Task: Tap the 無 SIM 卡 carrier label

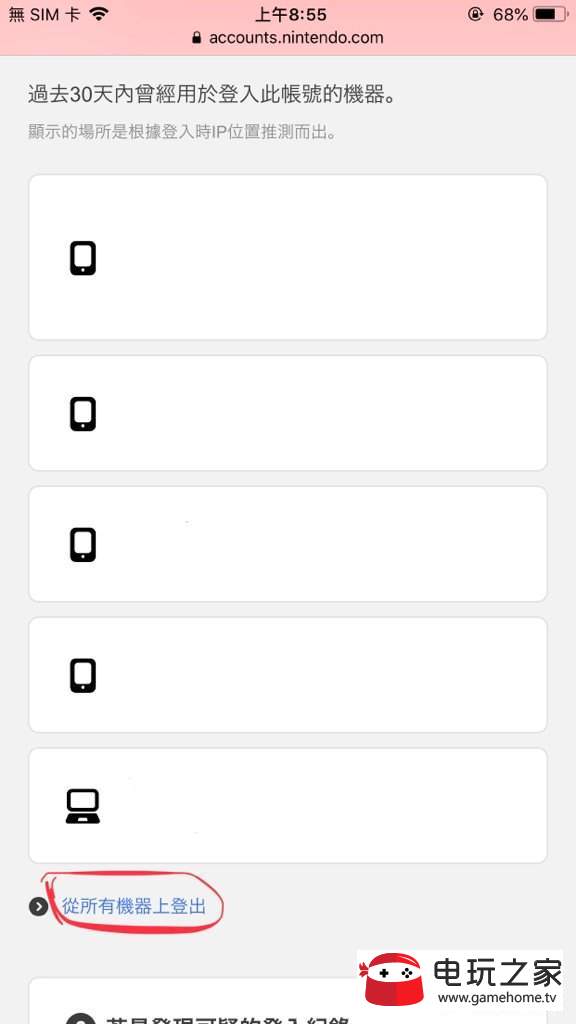Action: pos(44,14)
